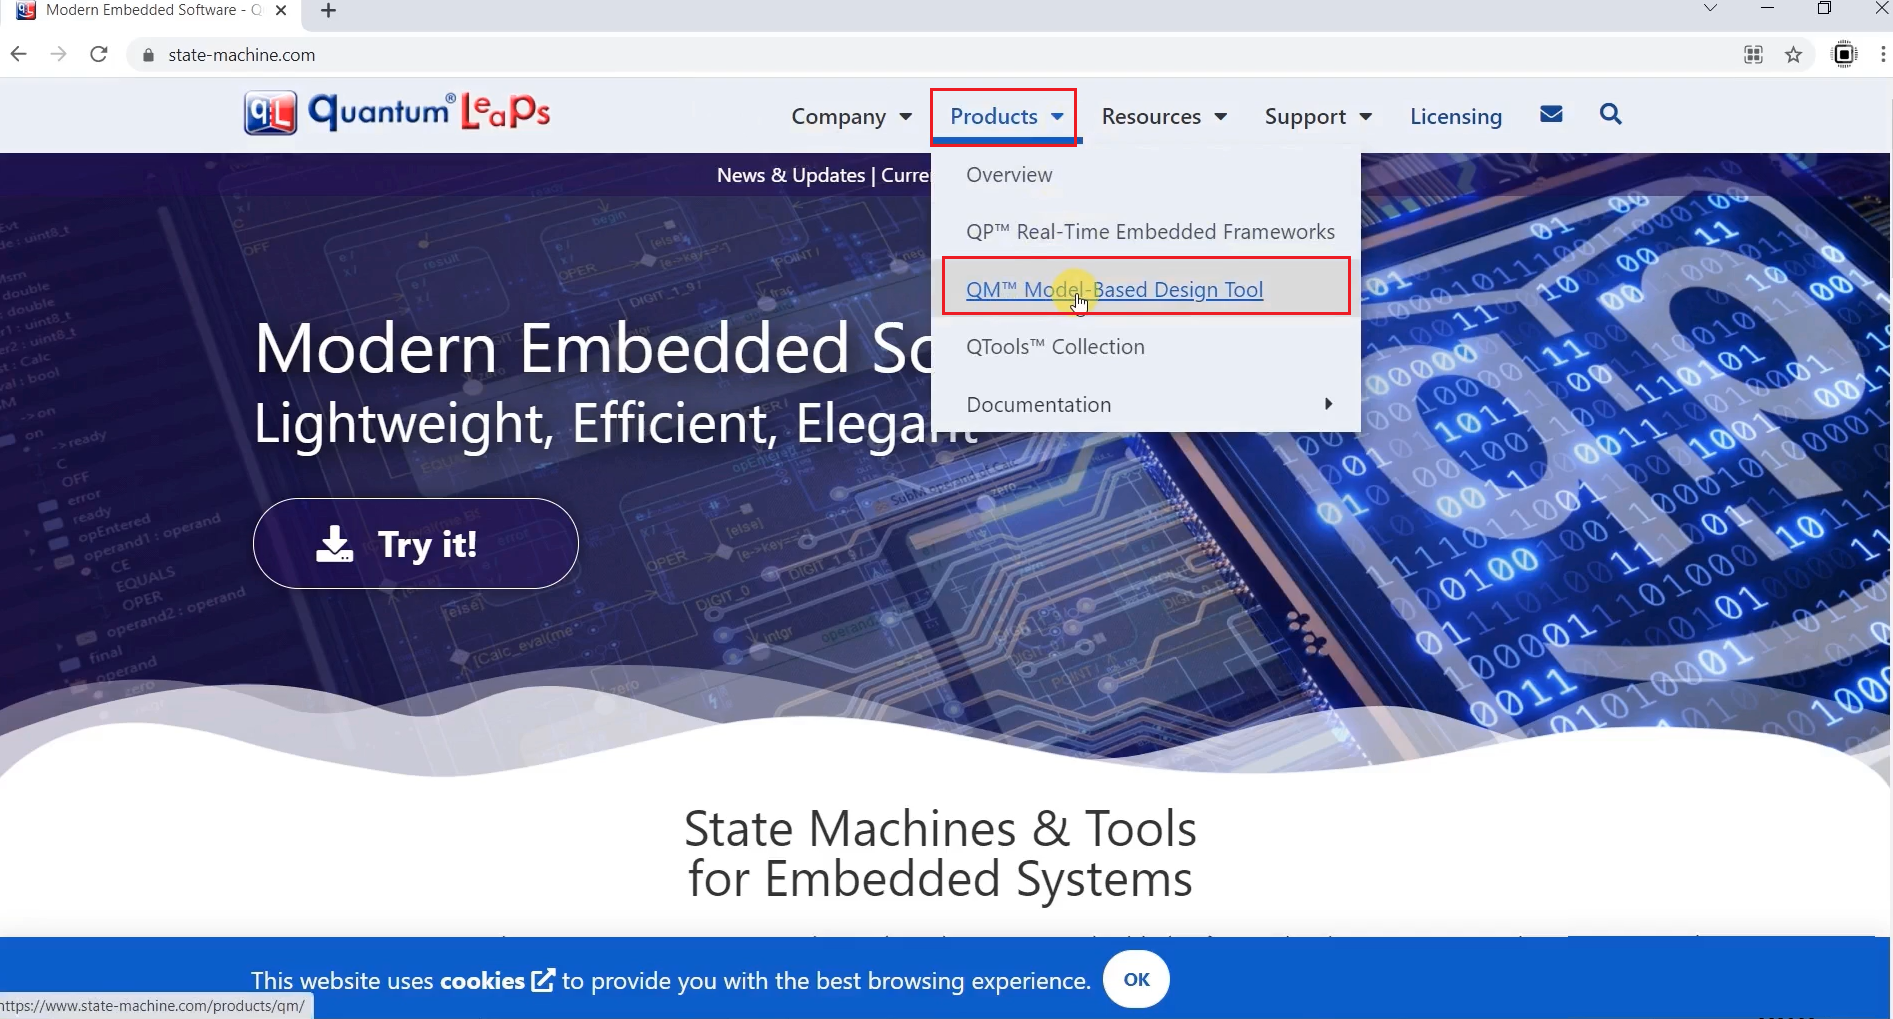Open the Licensing page

1455,117
